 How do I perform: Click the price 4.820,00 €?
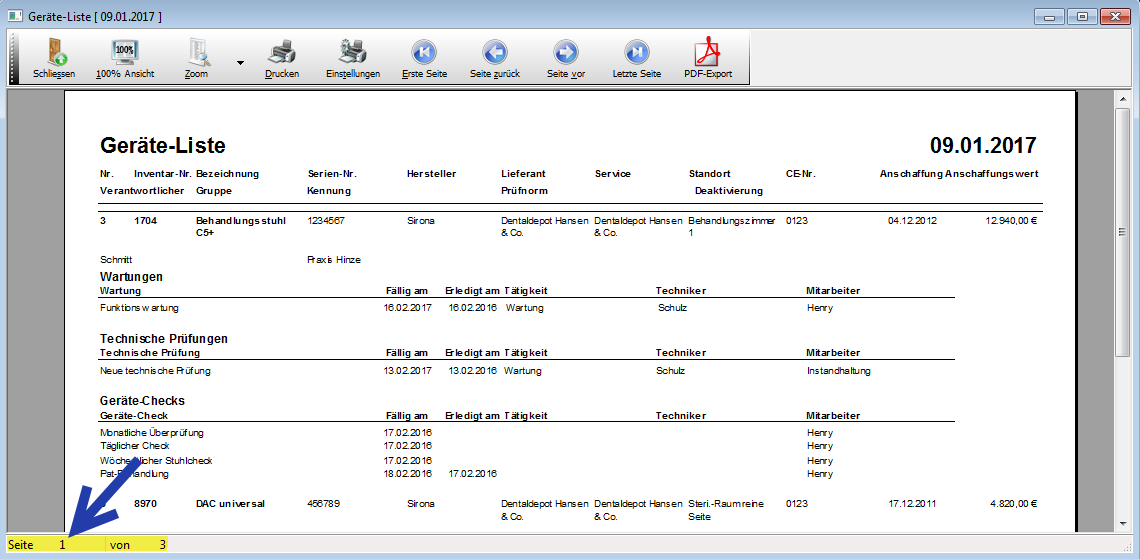point(1013,503)
